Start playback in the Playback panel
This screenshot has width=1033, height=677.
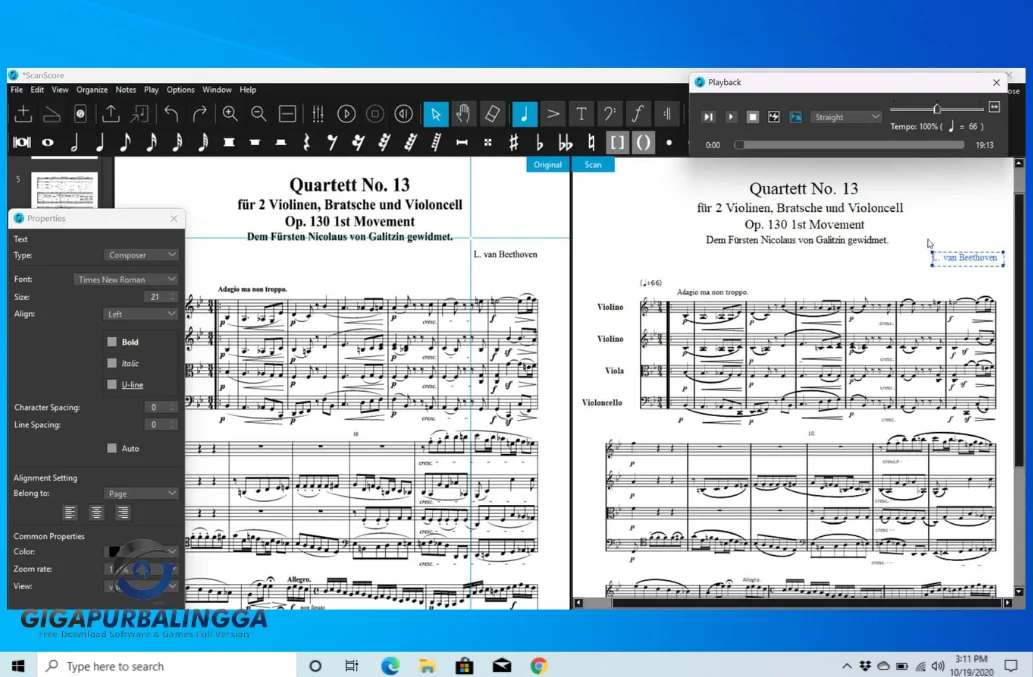click(731, 117)
